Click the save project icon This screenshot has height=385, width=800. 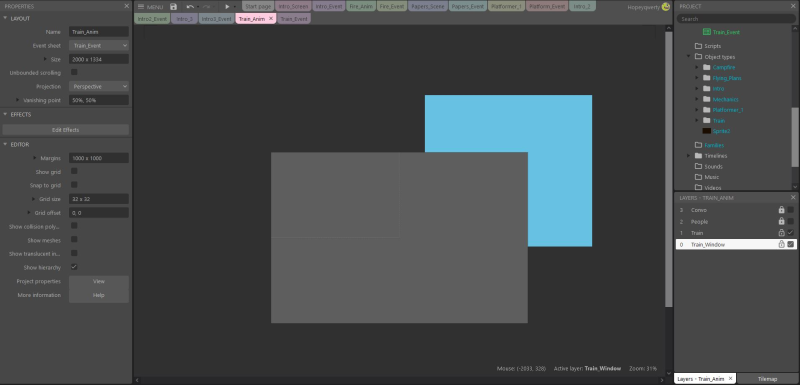click(173, 7)
